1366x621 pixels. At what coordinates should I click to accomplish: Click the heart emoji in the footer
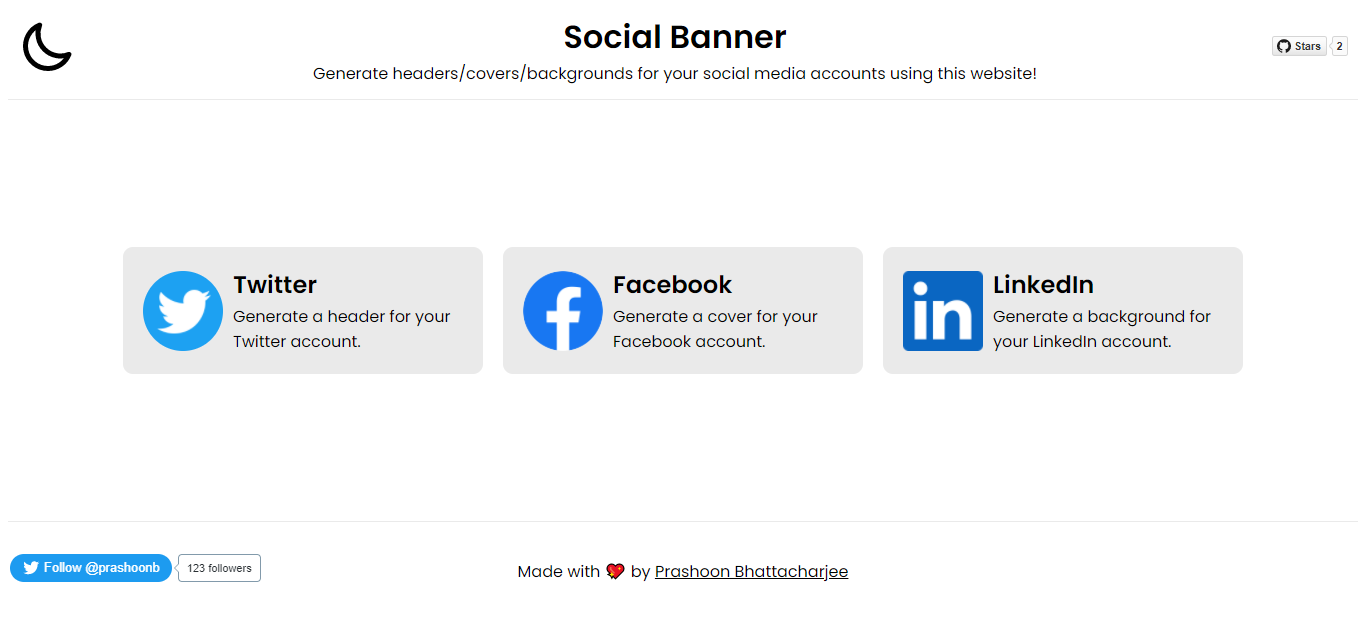click(x=617, y=570)
